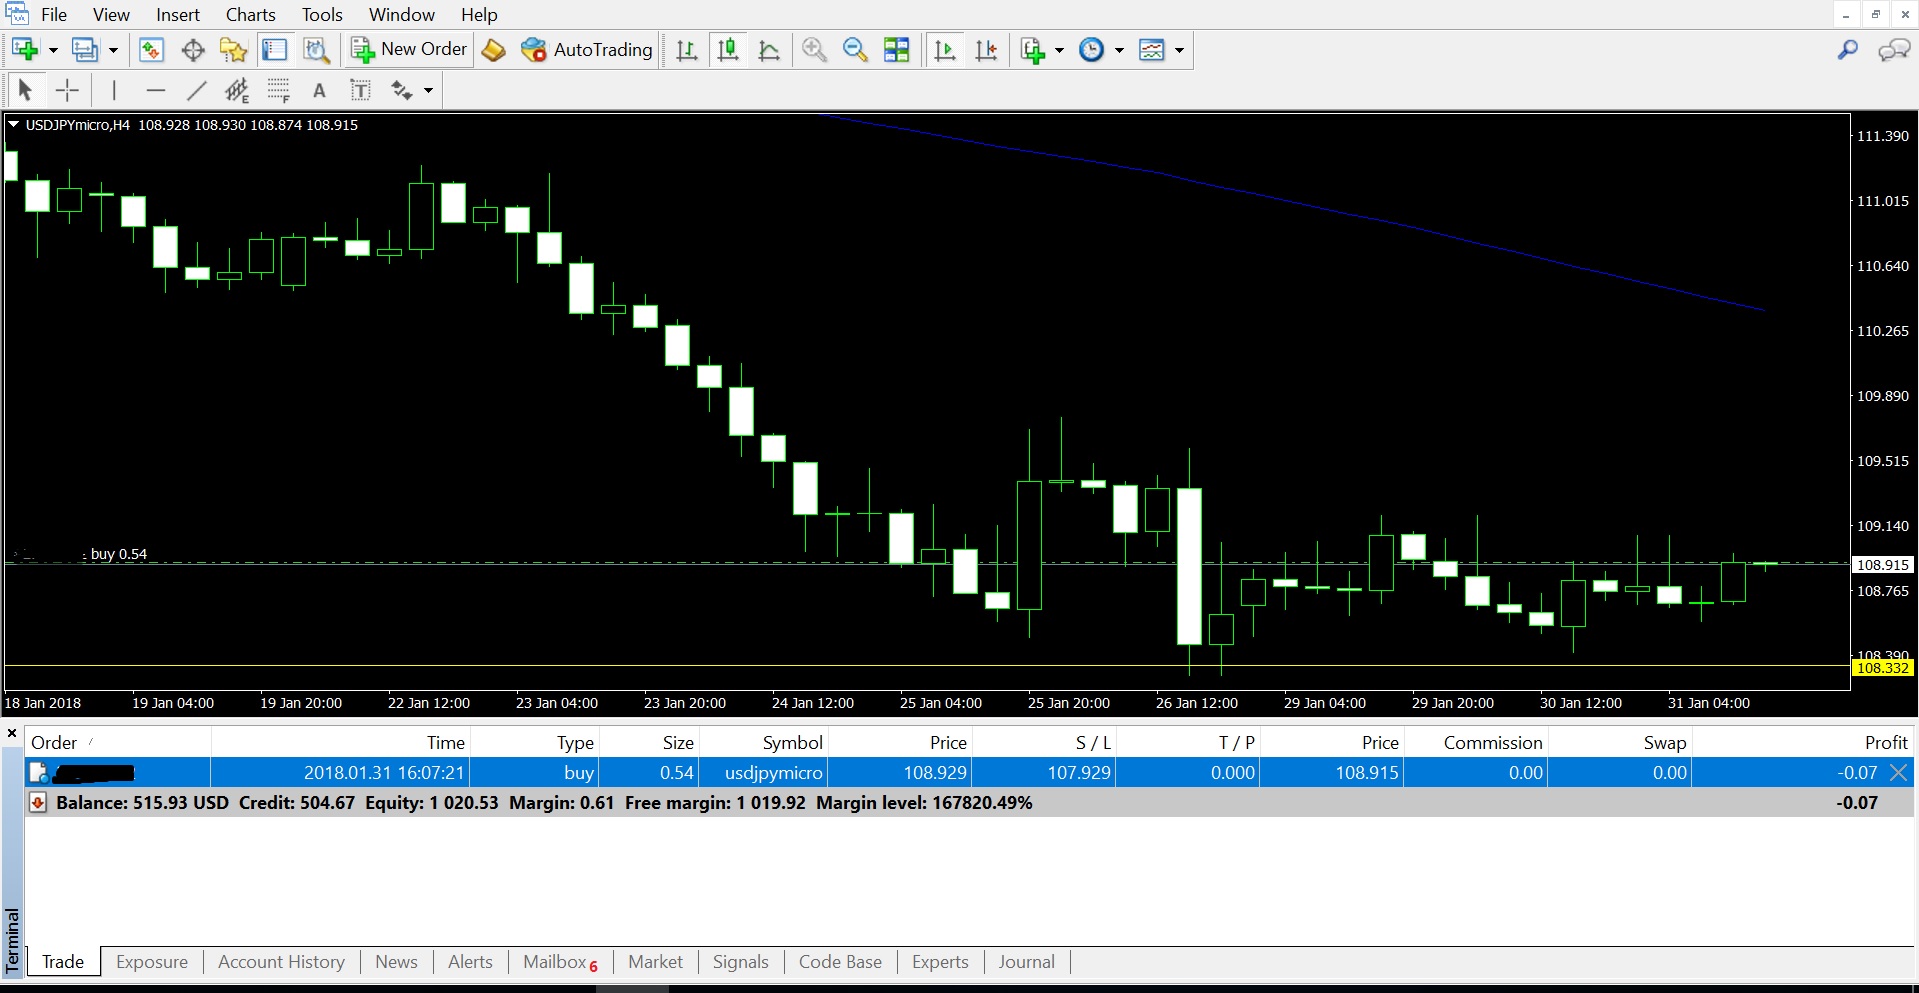Select the Equidistant Channel tool
The image size is (1919, 993).
[x=237, y=91]
